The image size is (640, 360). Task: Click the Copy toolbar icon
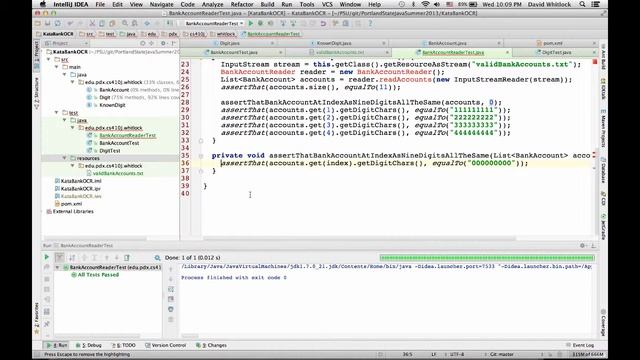click(102, 23)
